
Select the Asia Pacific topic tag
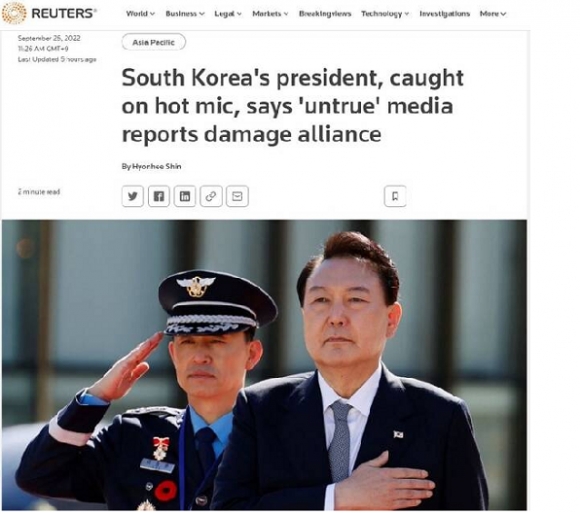pyautogui.click(x=154, y=42)
